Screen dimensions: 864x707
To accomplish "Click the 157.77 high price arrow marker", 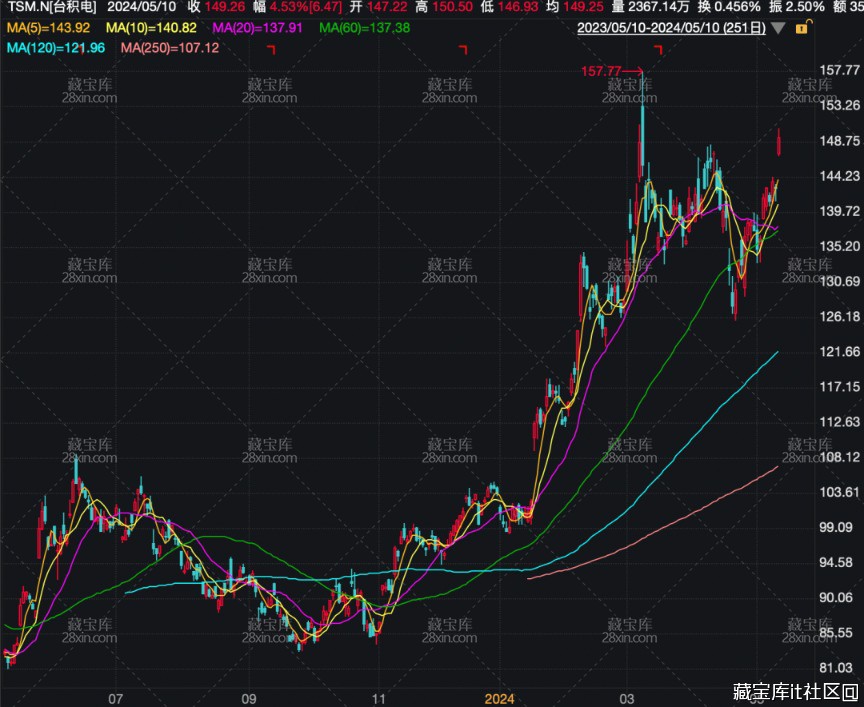I will coord(614,71).
